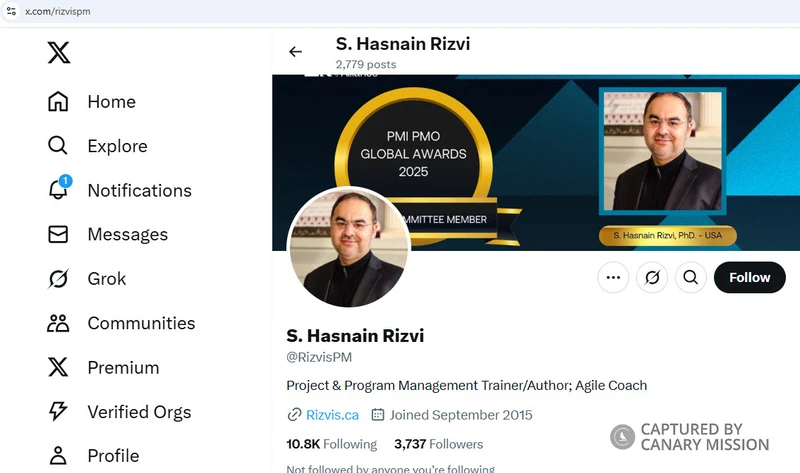This screenshot has height=473, width=800.
Task: Click the bio text Project & Program Management Trainer
Action: pos(466,385)
